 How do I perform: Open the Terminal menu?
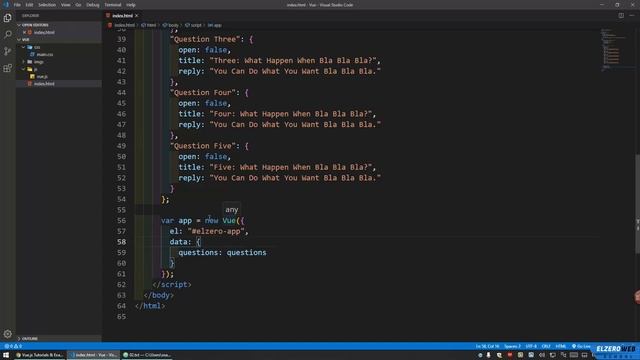pyautogui.click(x=113, y=5)
